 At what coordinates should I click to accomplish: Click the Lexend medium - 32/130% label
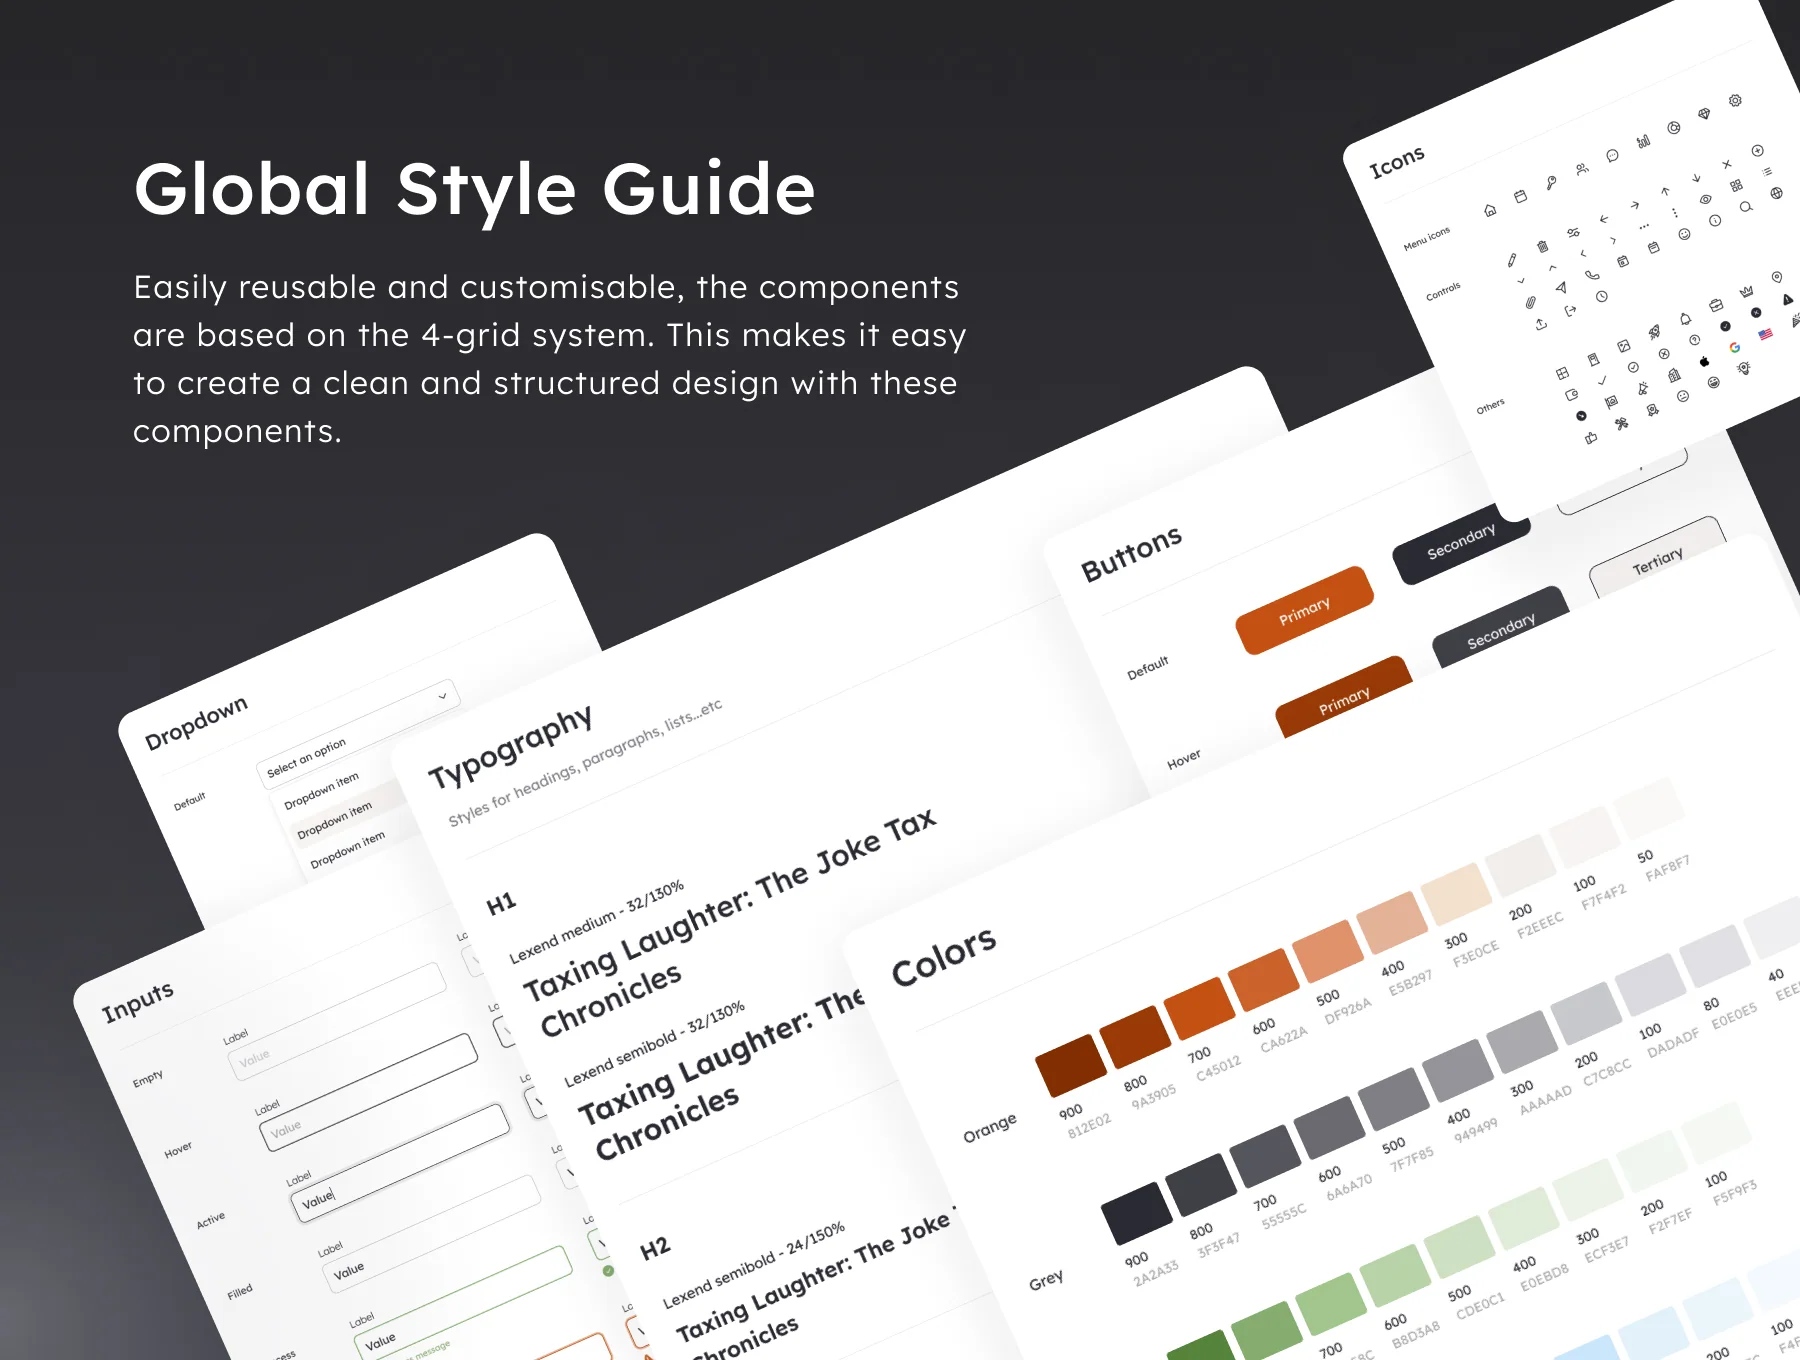tap(597, 922)
